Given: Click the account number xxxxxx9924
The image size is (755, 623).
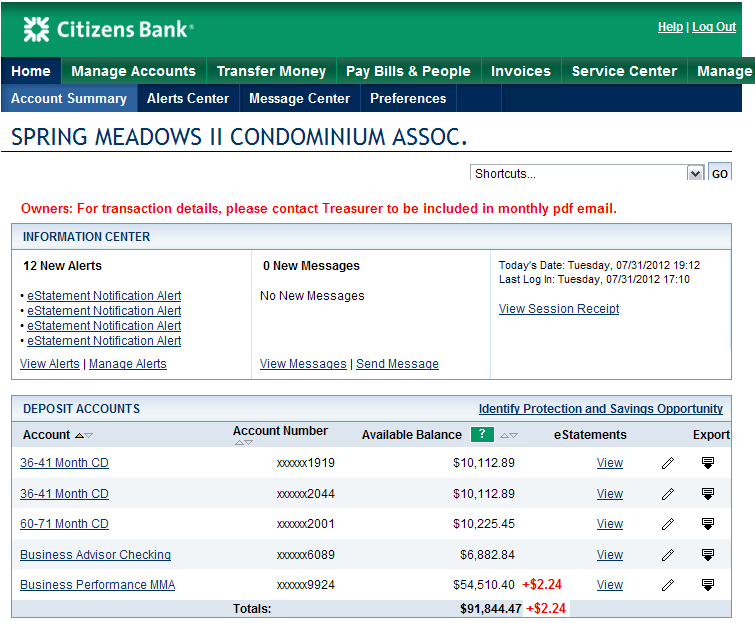Looking at the screenshot, I should point(306,584).
